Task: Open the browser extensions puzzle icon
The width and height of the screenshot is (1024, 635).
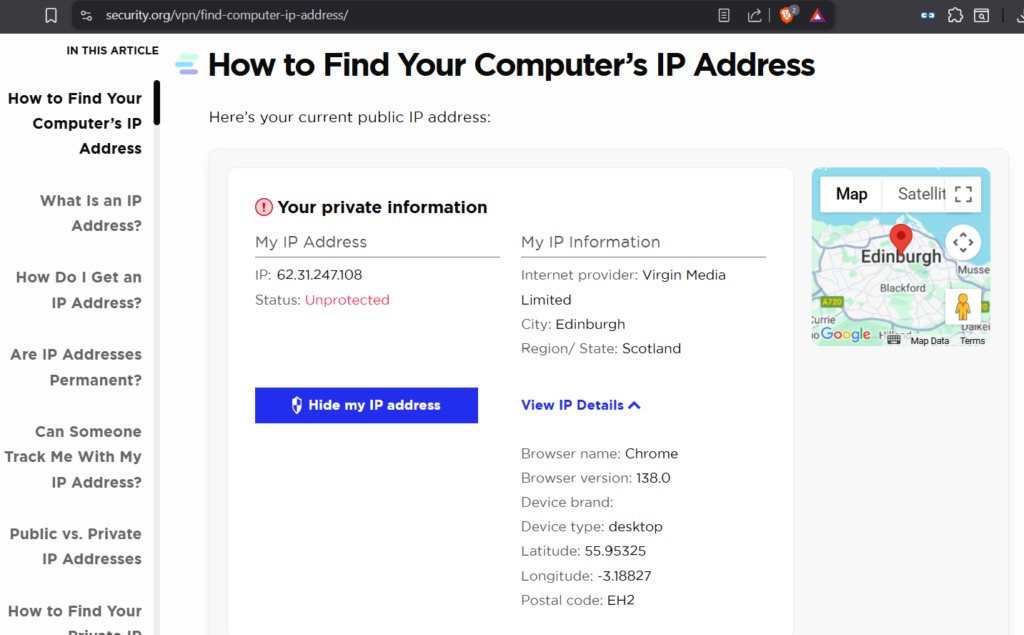Action: pos(955,16)
